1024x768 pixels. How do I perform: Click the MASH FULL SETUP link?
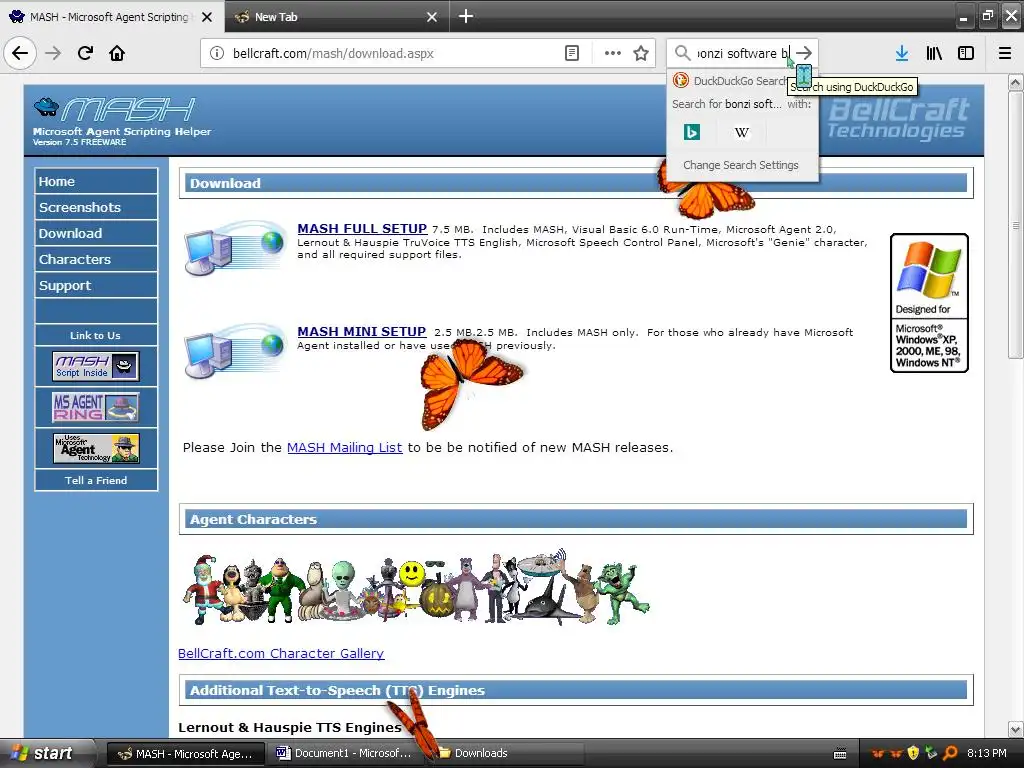point(362,229)
